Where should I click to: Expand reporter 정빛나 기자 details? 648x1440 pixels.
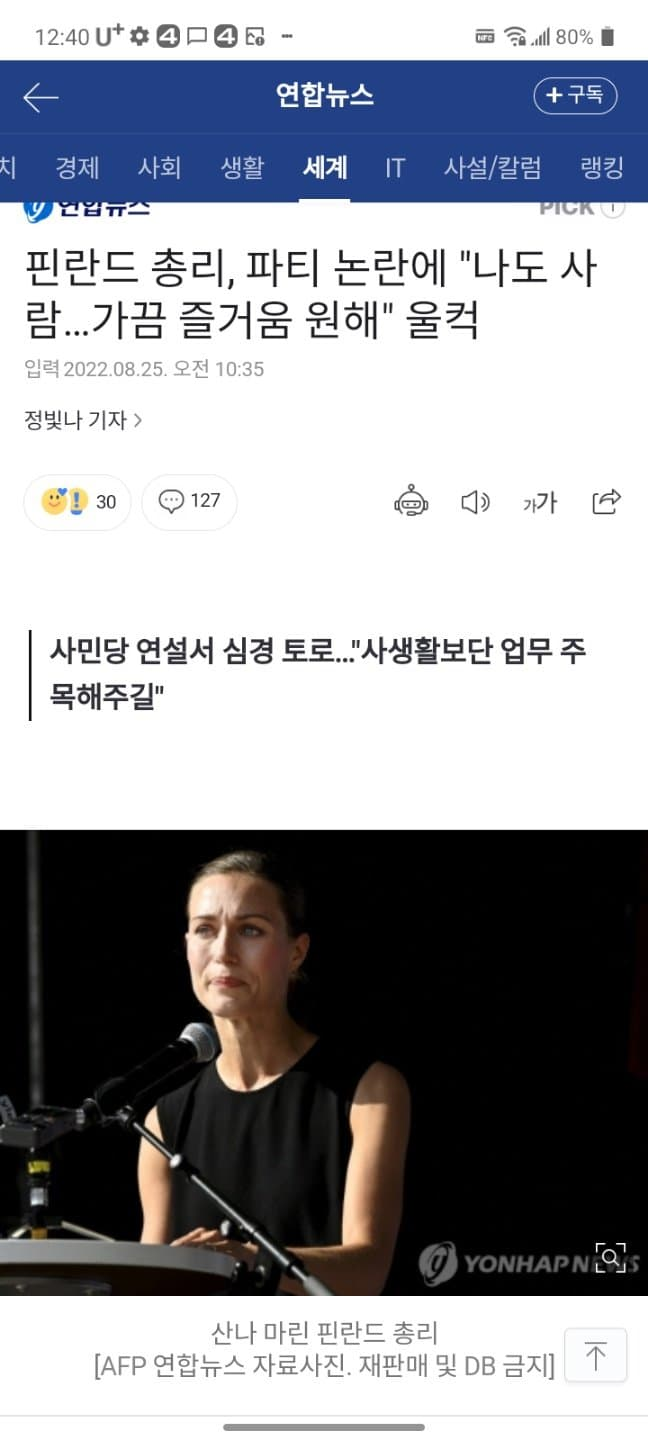[x=83, y=420]
